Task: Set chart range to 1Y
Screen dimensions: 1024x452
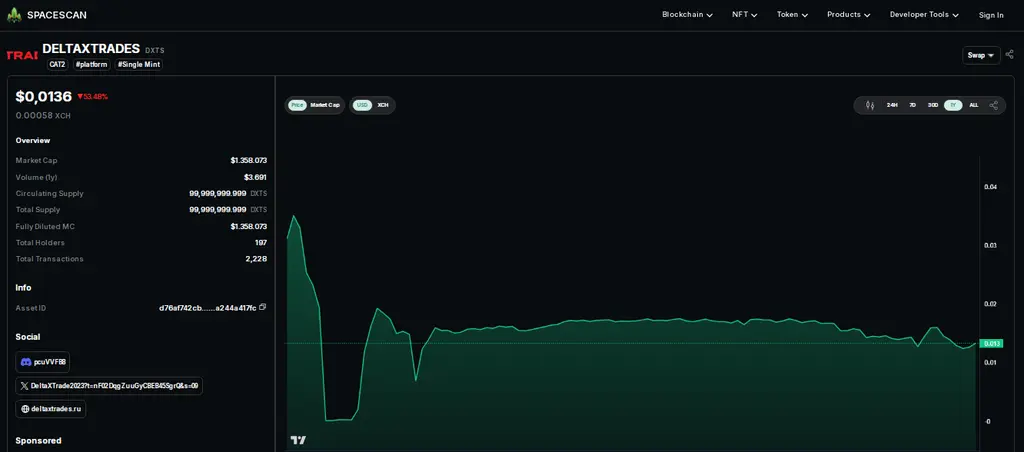Action: (953, 105)
